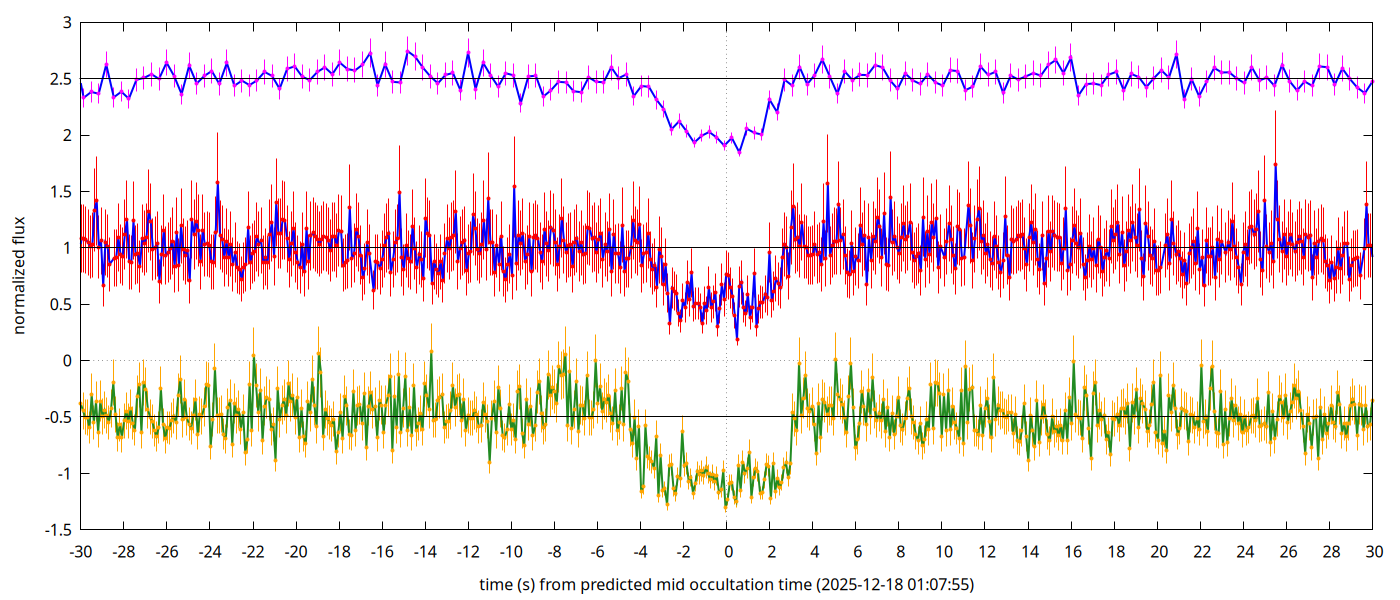Click the 'normalized flux' y-axis label
This screenshot has width=1400, height=600.
tap(19, 276)
